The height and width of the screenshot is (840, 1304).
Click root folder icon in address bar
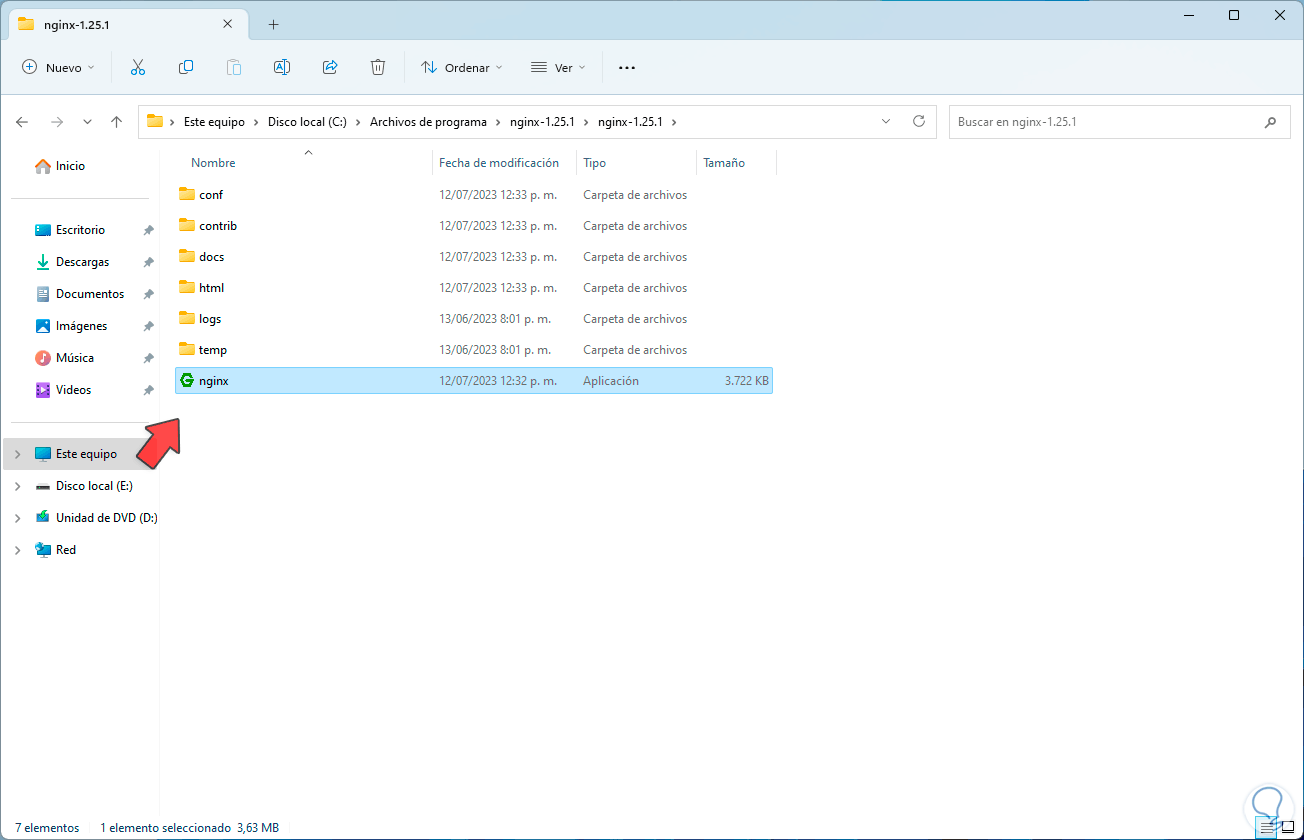pyautogui.click(x=154, y=122)
